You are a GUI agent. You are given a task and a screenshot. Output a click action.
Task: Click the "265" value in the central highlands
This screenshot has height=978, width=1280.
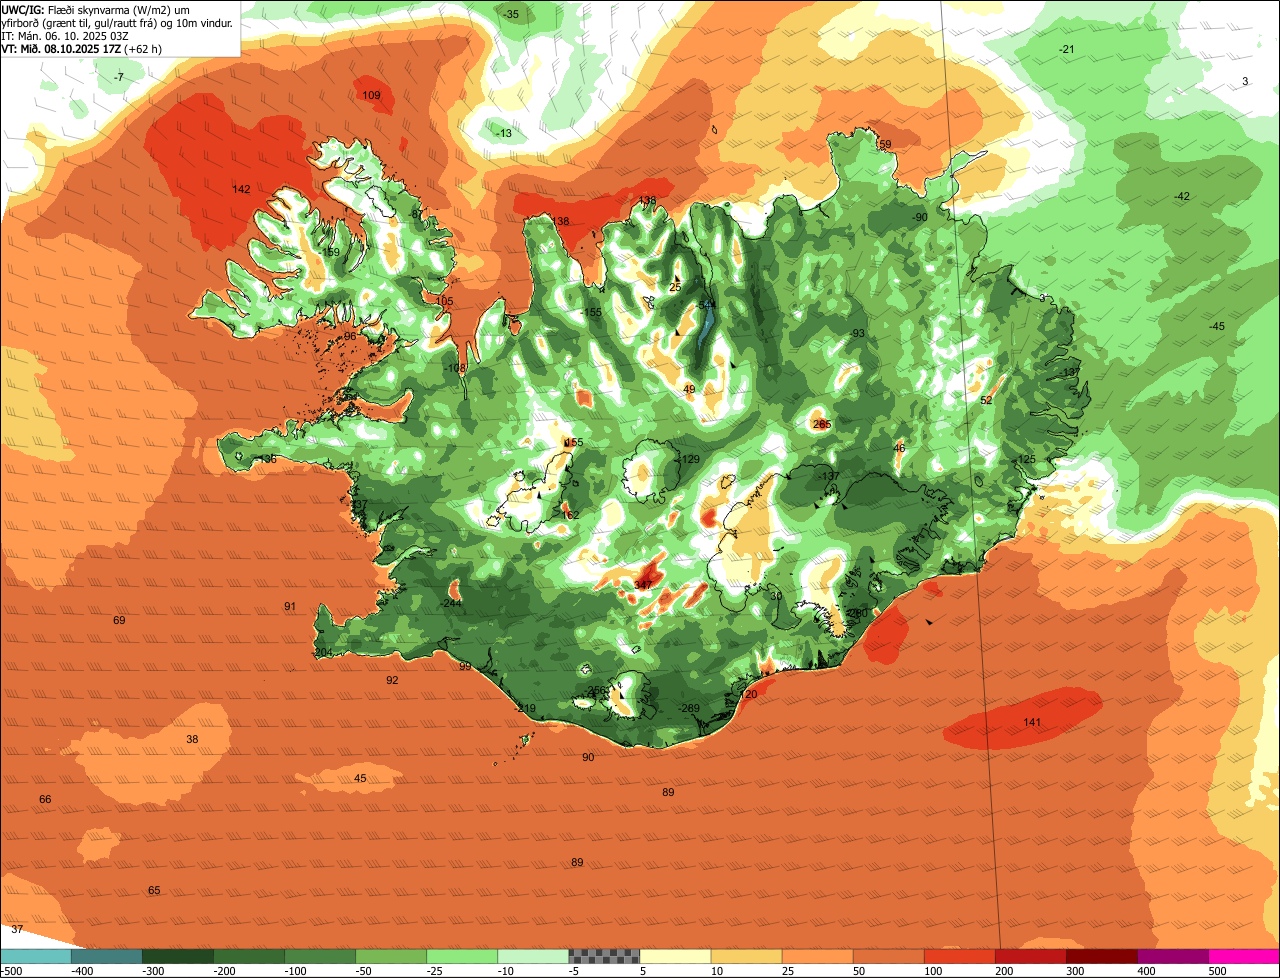(x=822, y=424)
